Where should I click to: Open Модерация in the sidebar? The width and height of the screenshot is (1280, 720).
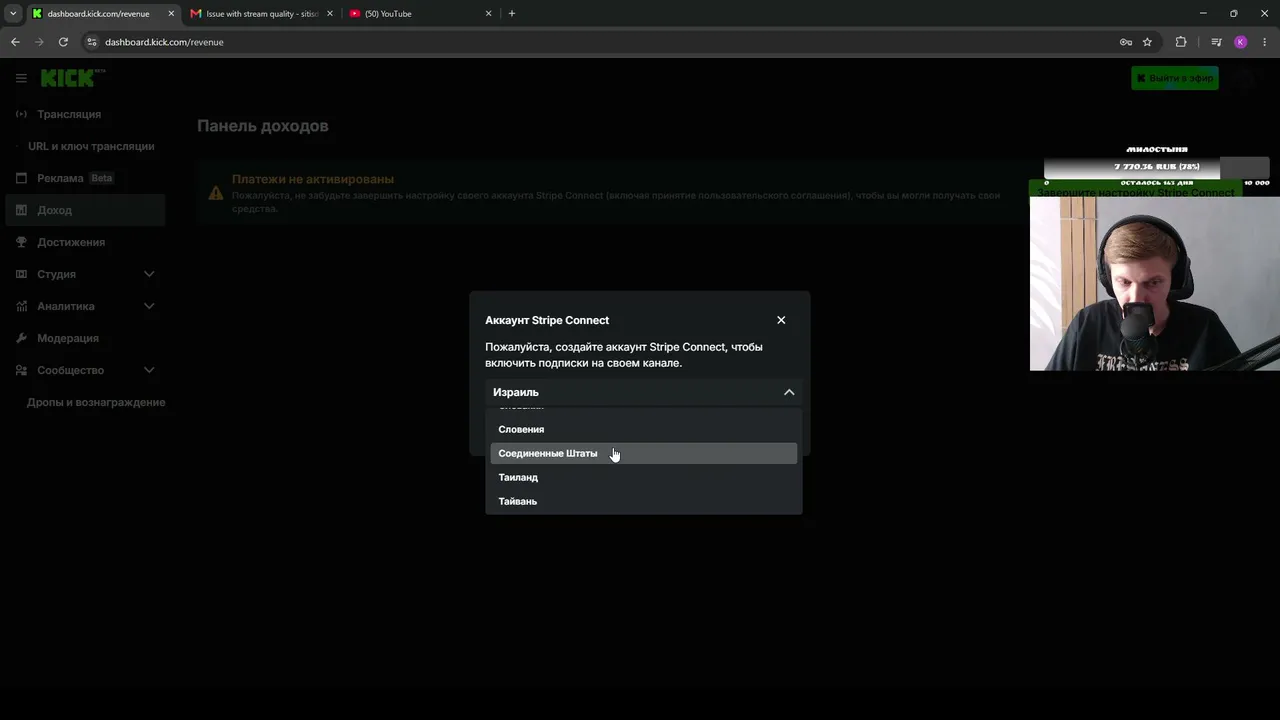86,338
